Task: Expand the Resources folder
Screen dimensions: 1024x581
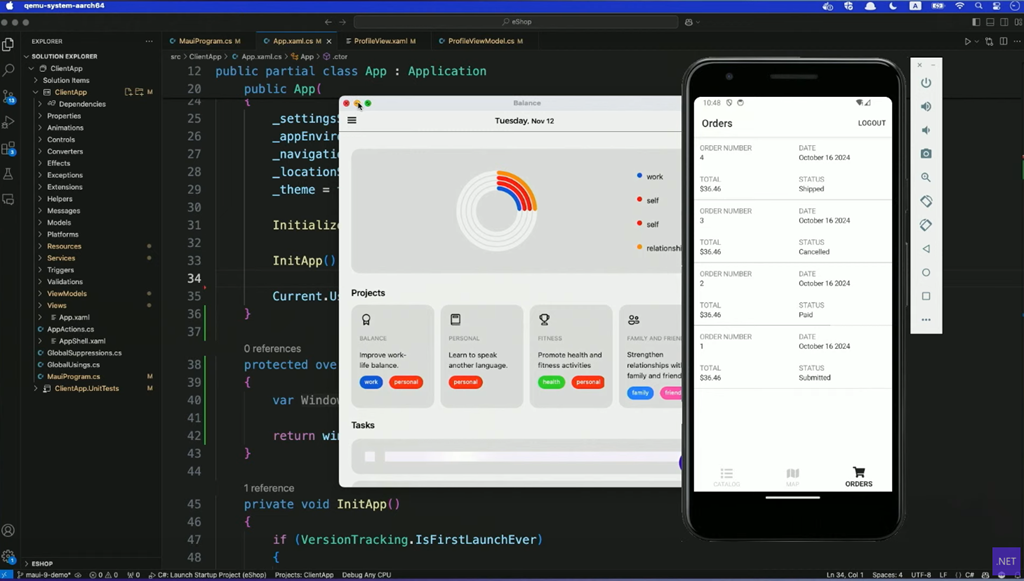Action: [40, 246]
